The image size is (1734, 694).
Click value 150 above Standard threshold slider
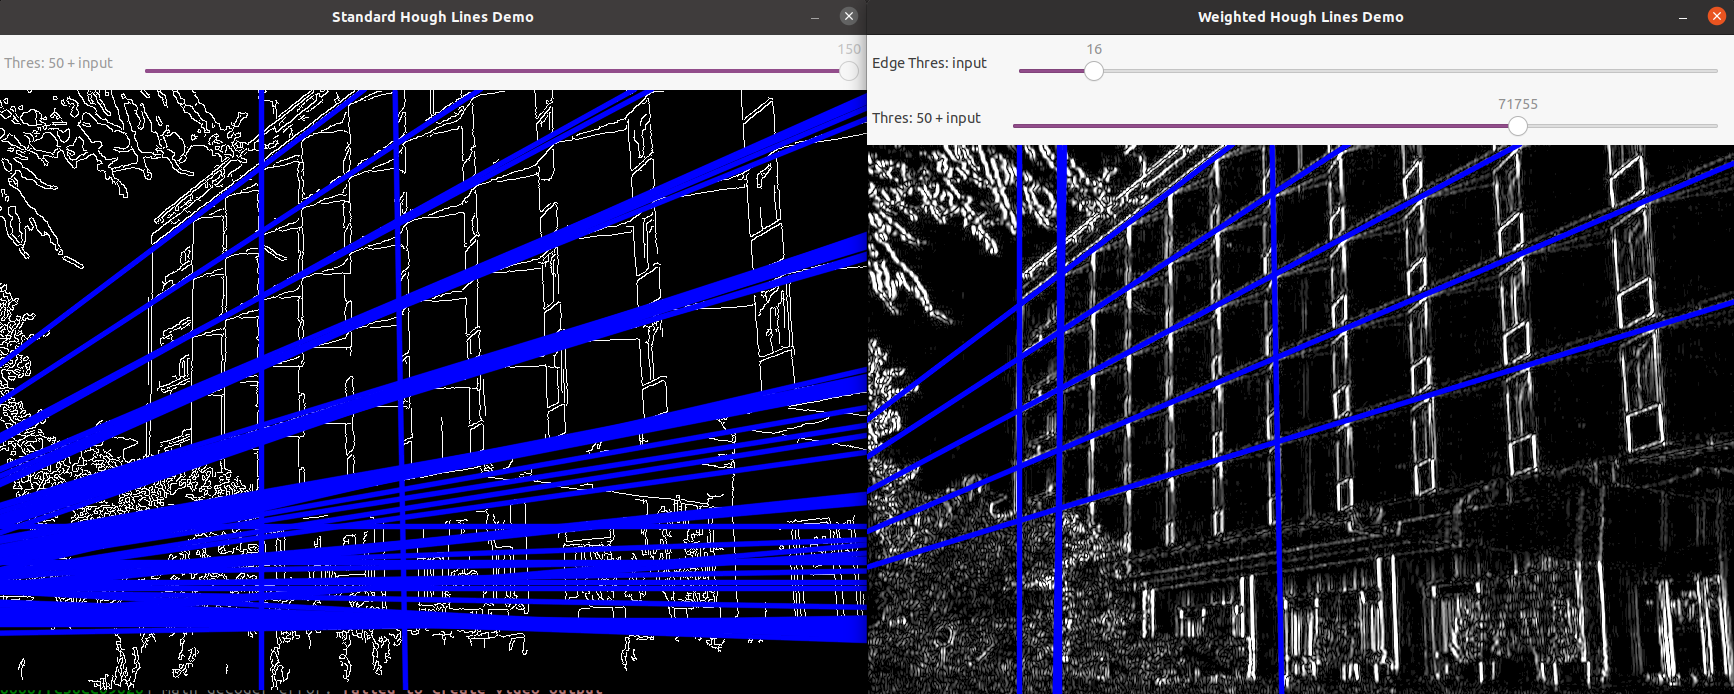coord(849,49)
